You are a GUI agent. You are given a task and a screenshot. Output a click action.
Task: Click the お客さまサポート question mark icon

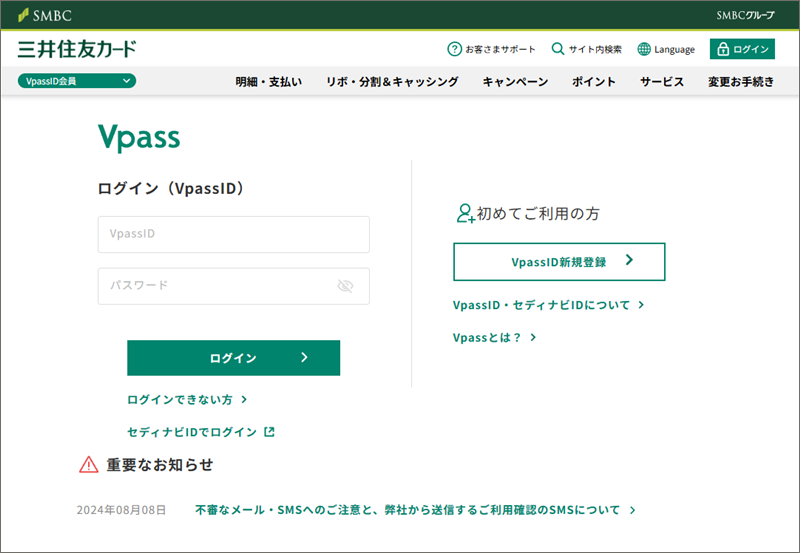coord(454,49)
